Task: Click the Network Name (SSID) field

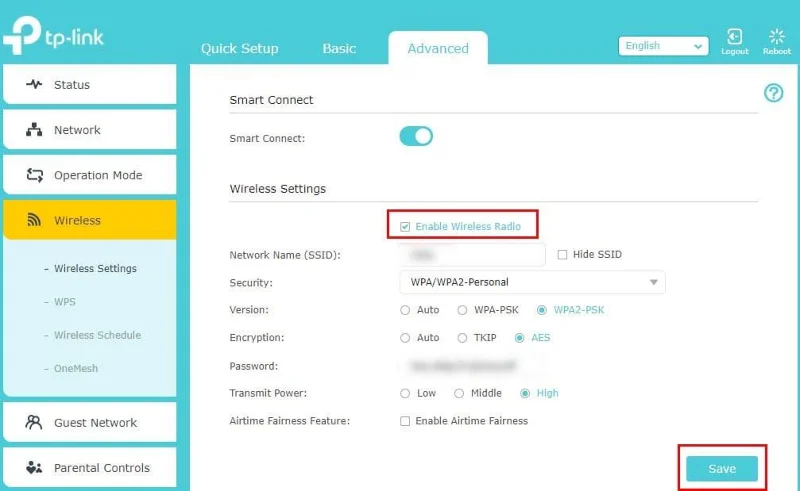Action: pyautogui.click(x=472, y=255)
